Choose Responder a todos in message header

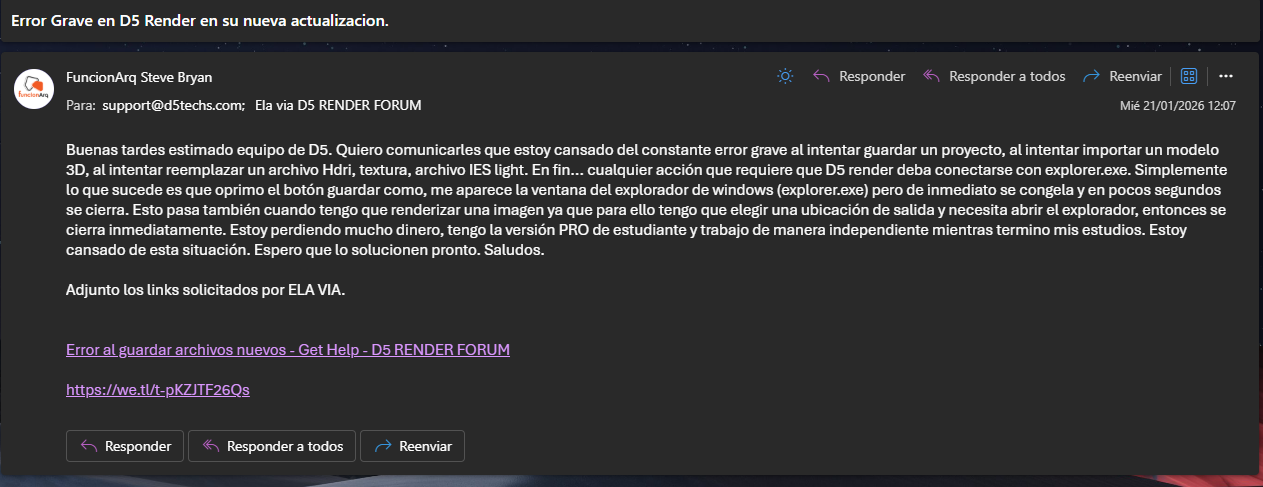(x=994, y=76)
